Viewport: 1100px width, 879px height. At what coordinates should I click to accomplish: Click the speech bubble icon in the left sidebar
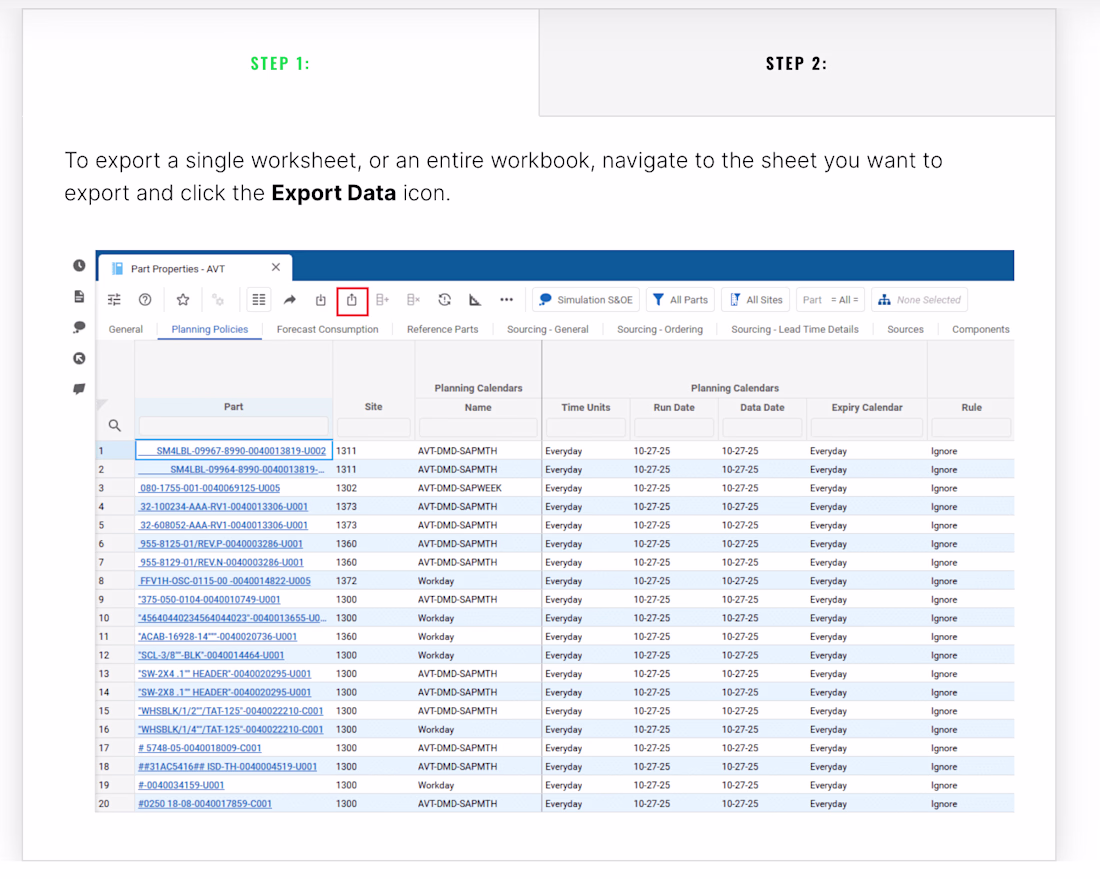click(x=79, y=328)
